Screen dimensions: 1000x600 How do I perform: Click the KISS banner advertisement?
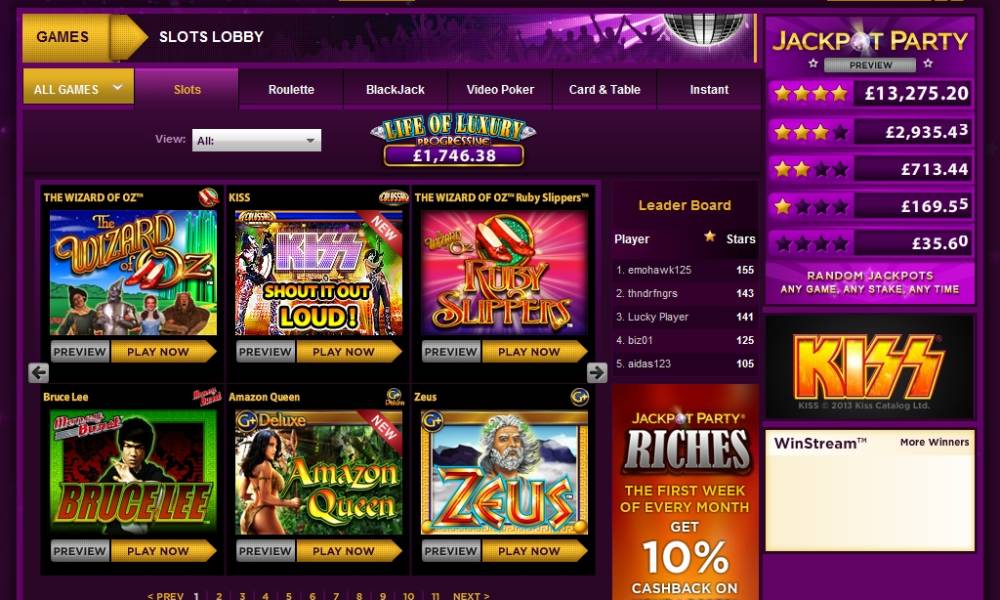pos(869,367)
